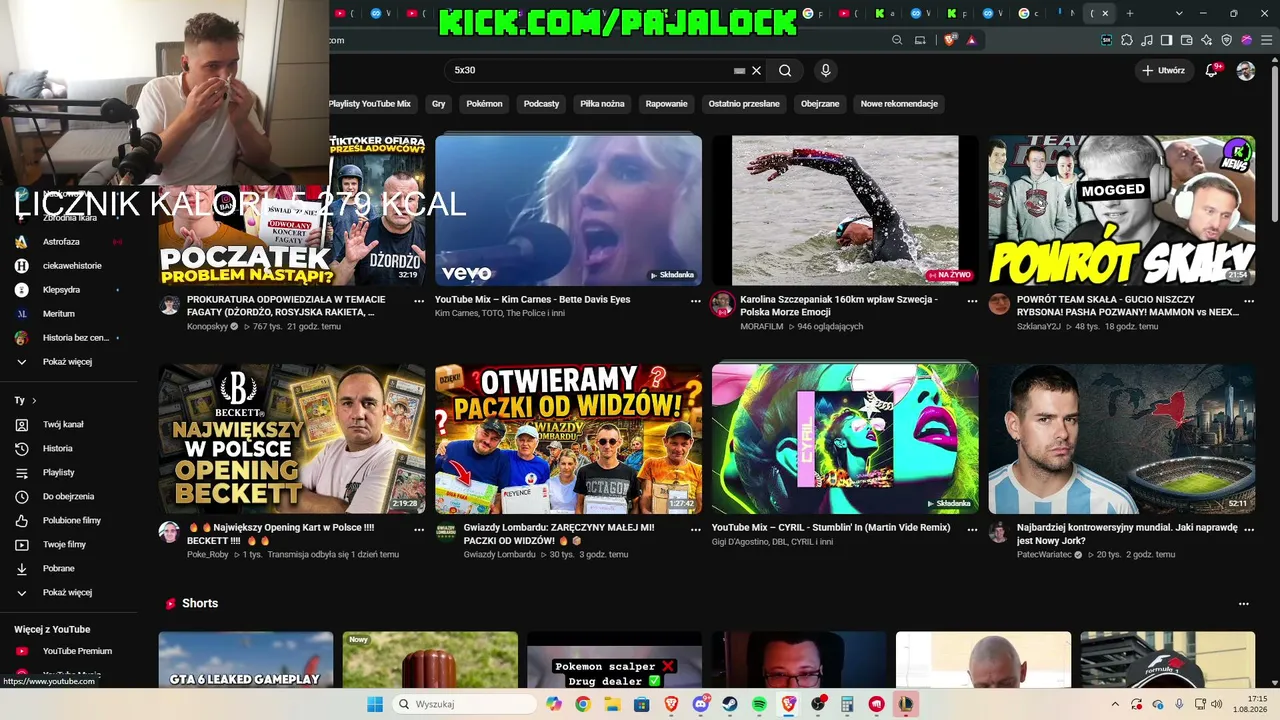Open Discord from the taskbar
1280x720 pixels.
(x=701, y=704)
